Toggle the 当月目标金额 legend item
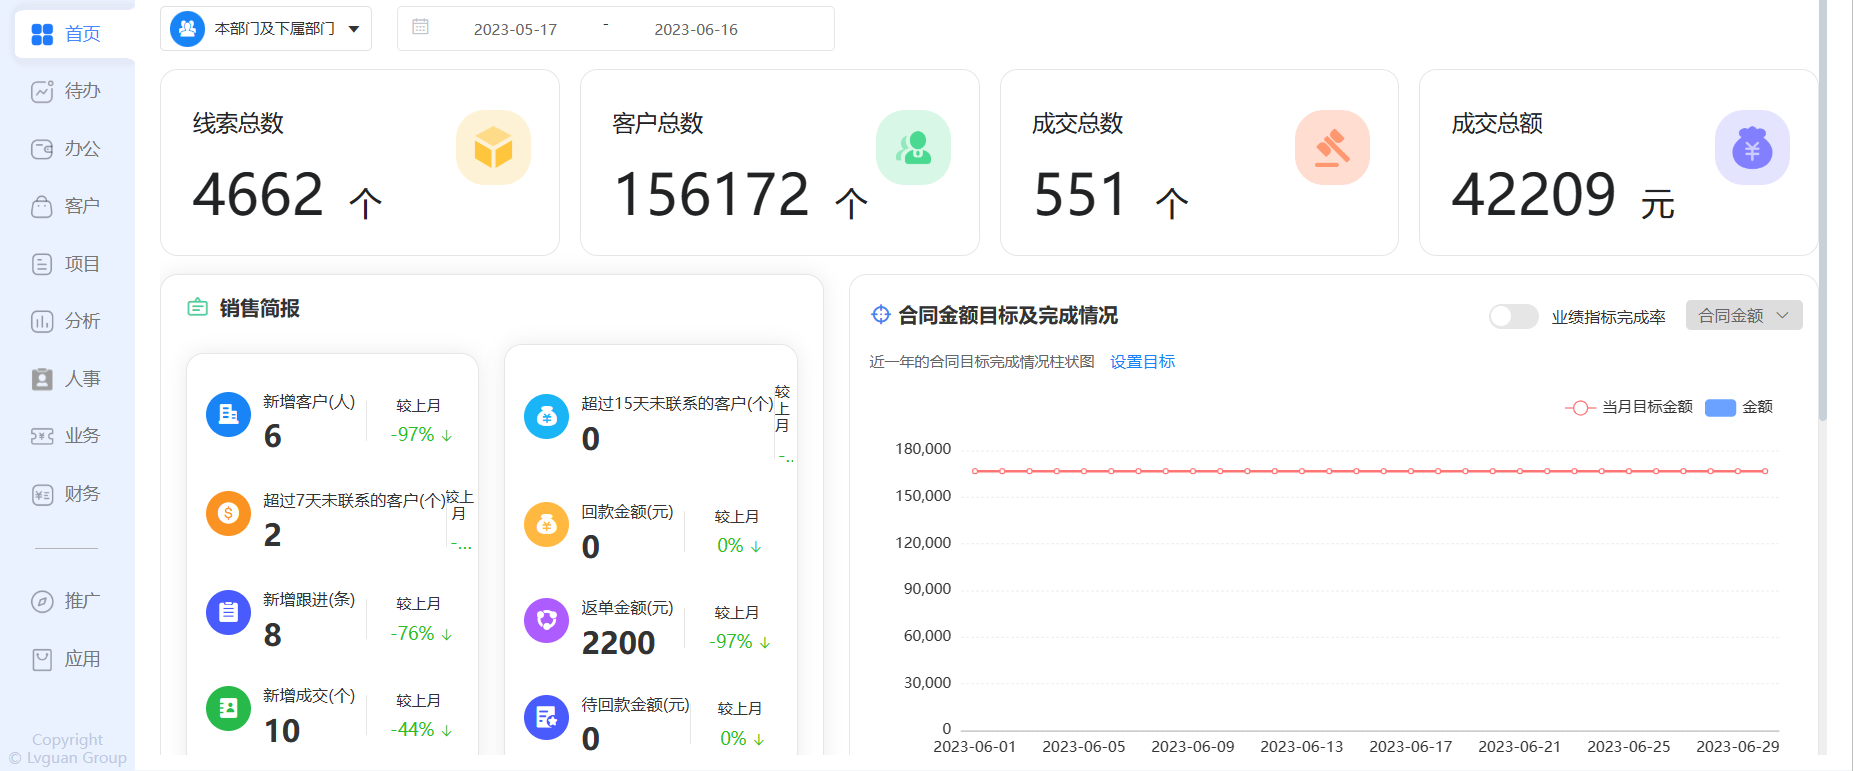This screenshot has width=1853, height=771. [1629, 407]
